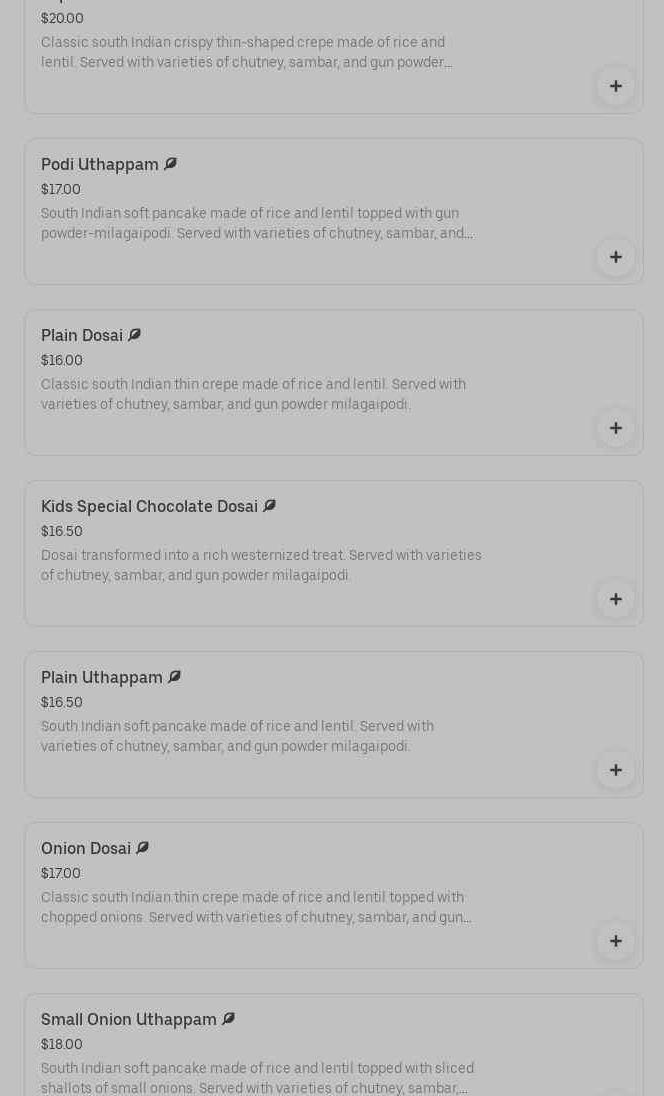
Task: Add Onion Dosai using plus icon
Action: tap(615, 941)
